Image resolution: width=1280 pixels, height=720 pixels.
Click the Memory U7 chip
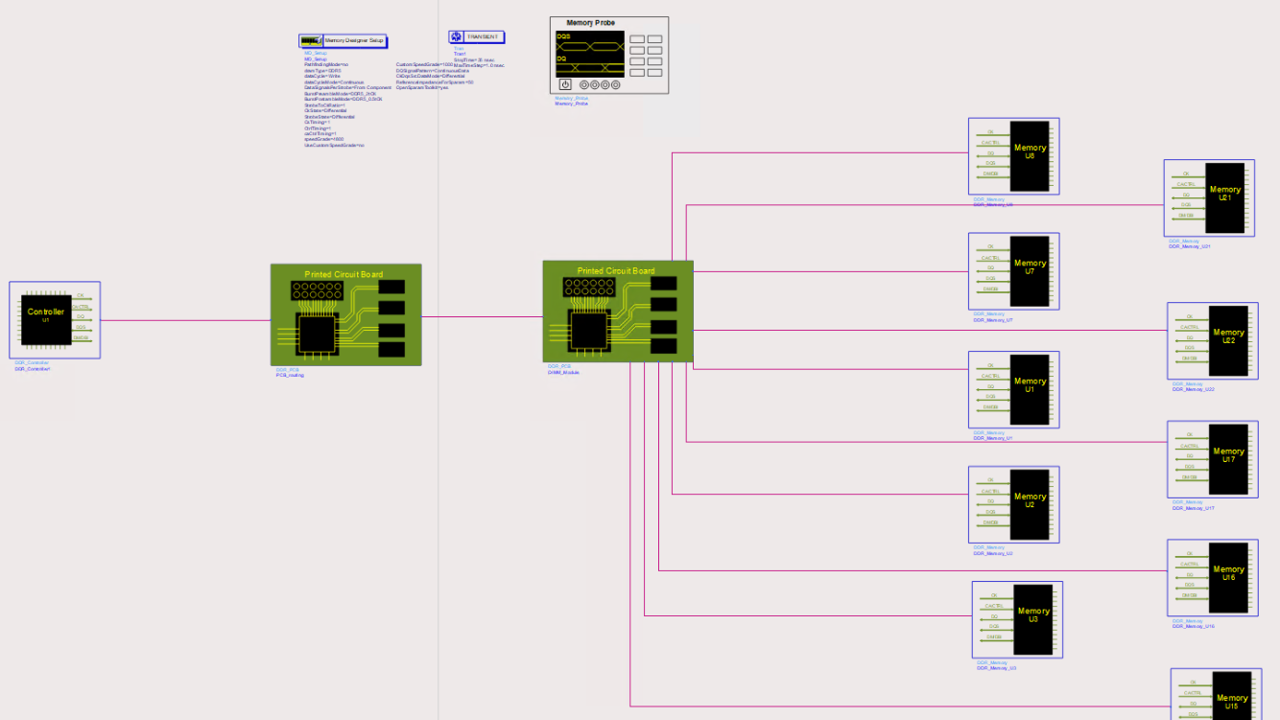pos(1029,271)
